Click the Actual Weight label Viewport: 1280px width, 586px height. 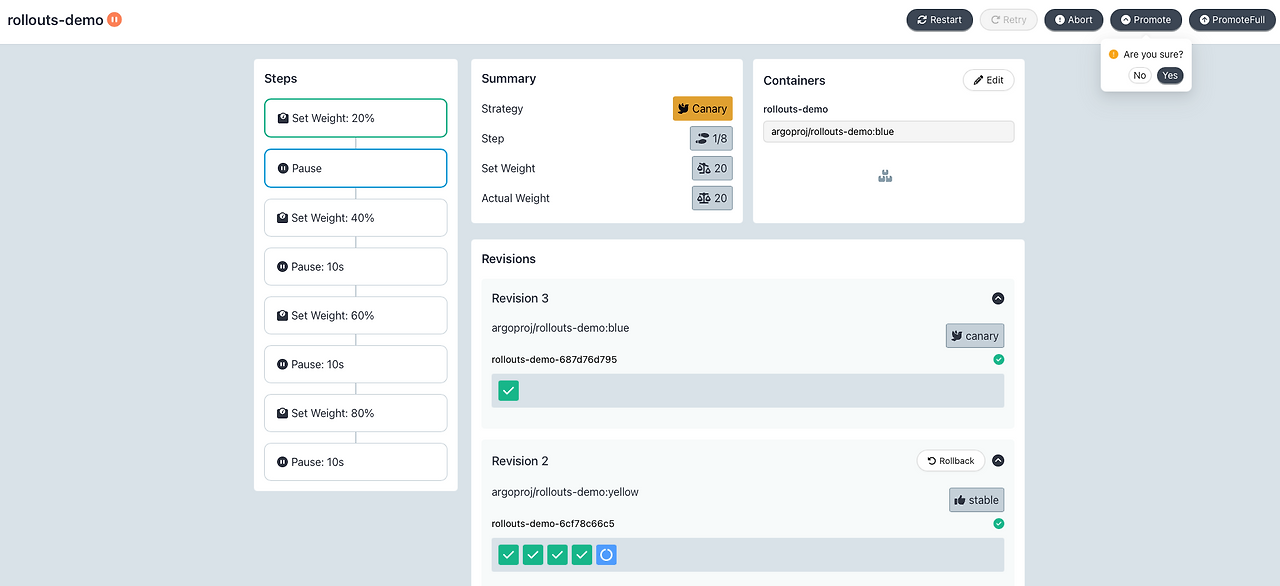click(515, 199)
